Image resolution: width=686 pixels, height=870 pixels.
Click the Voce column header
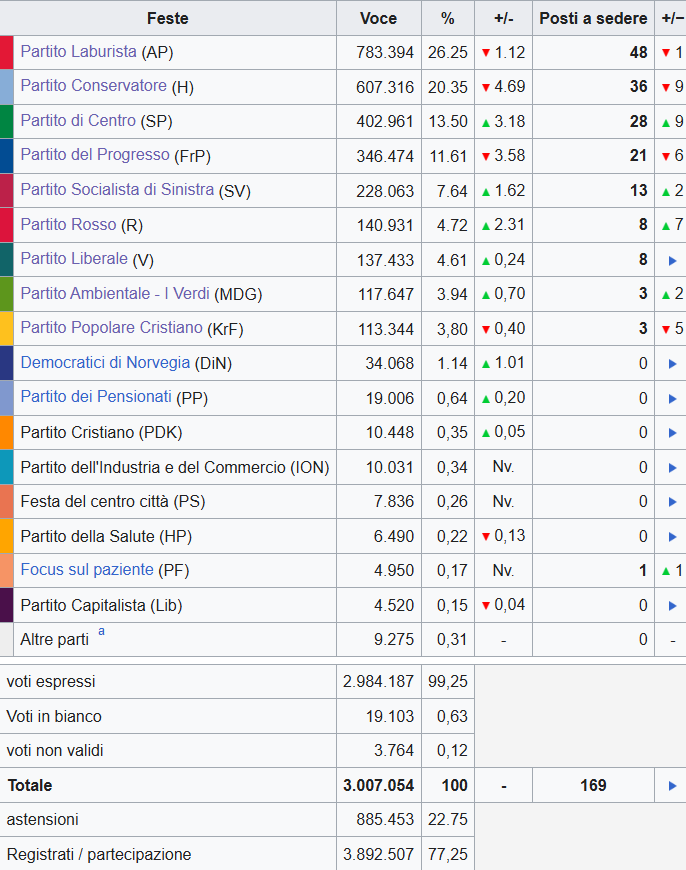point(378,18)
